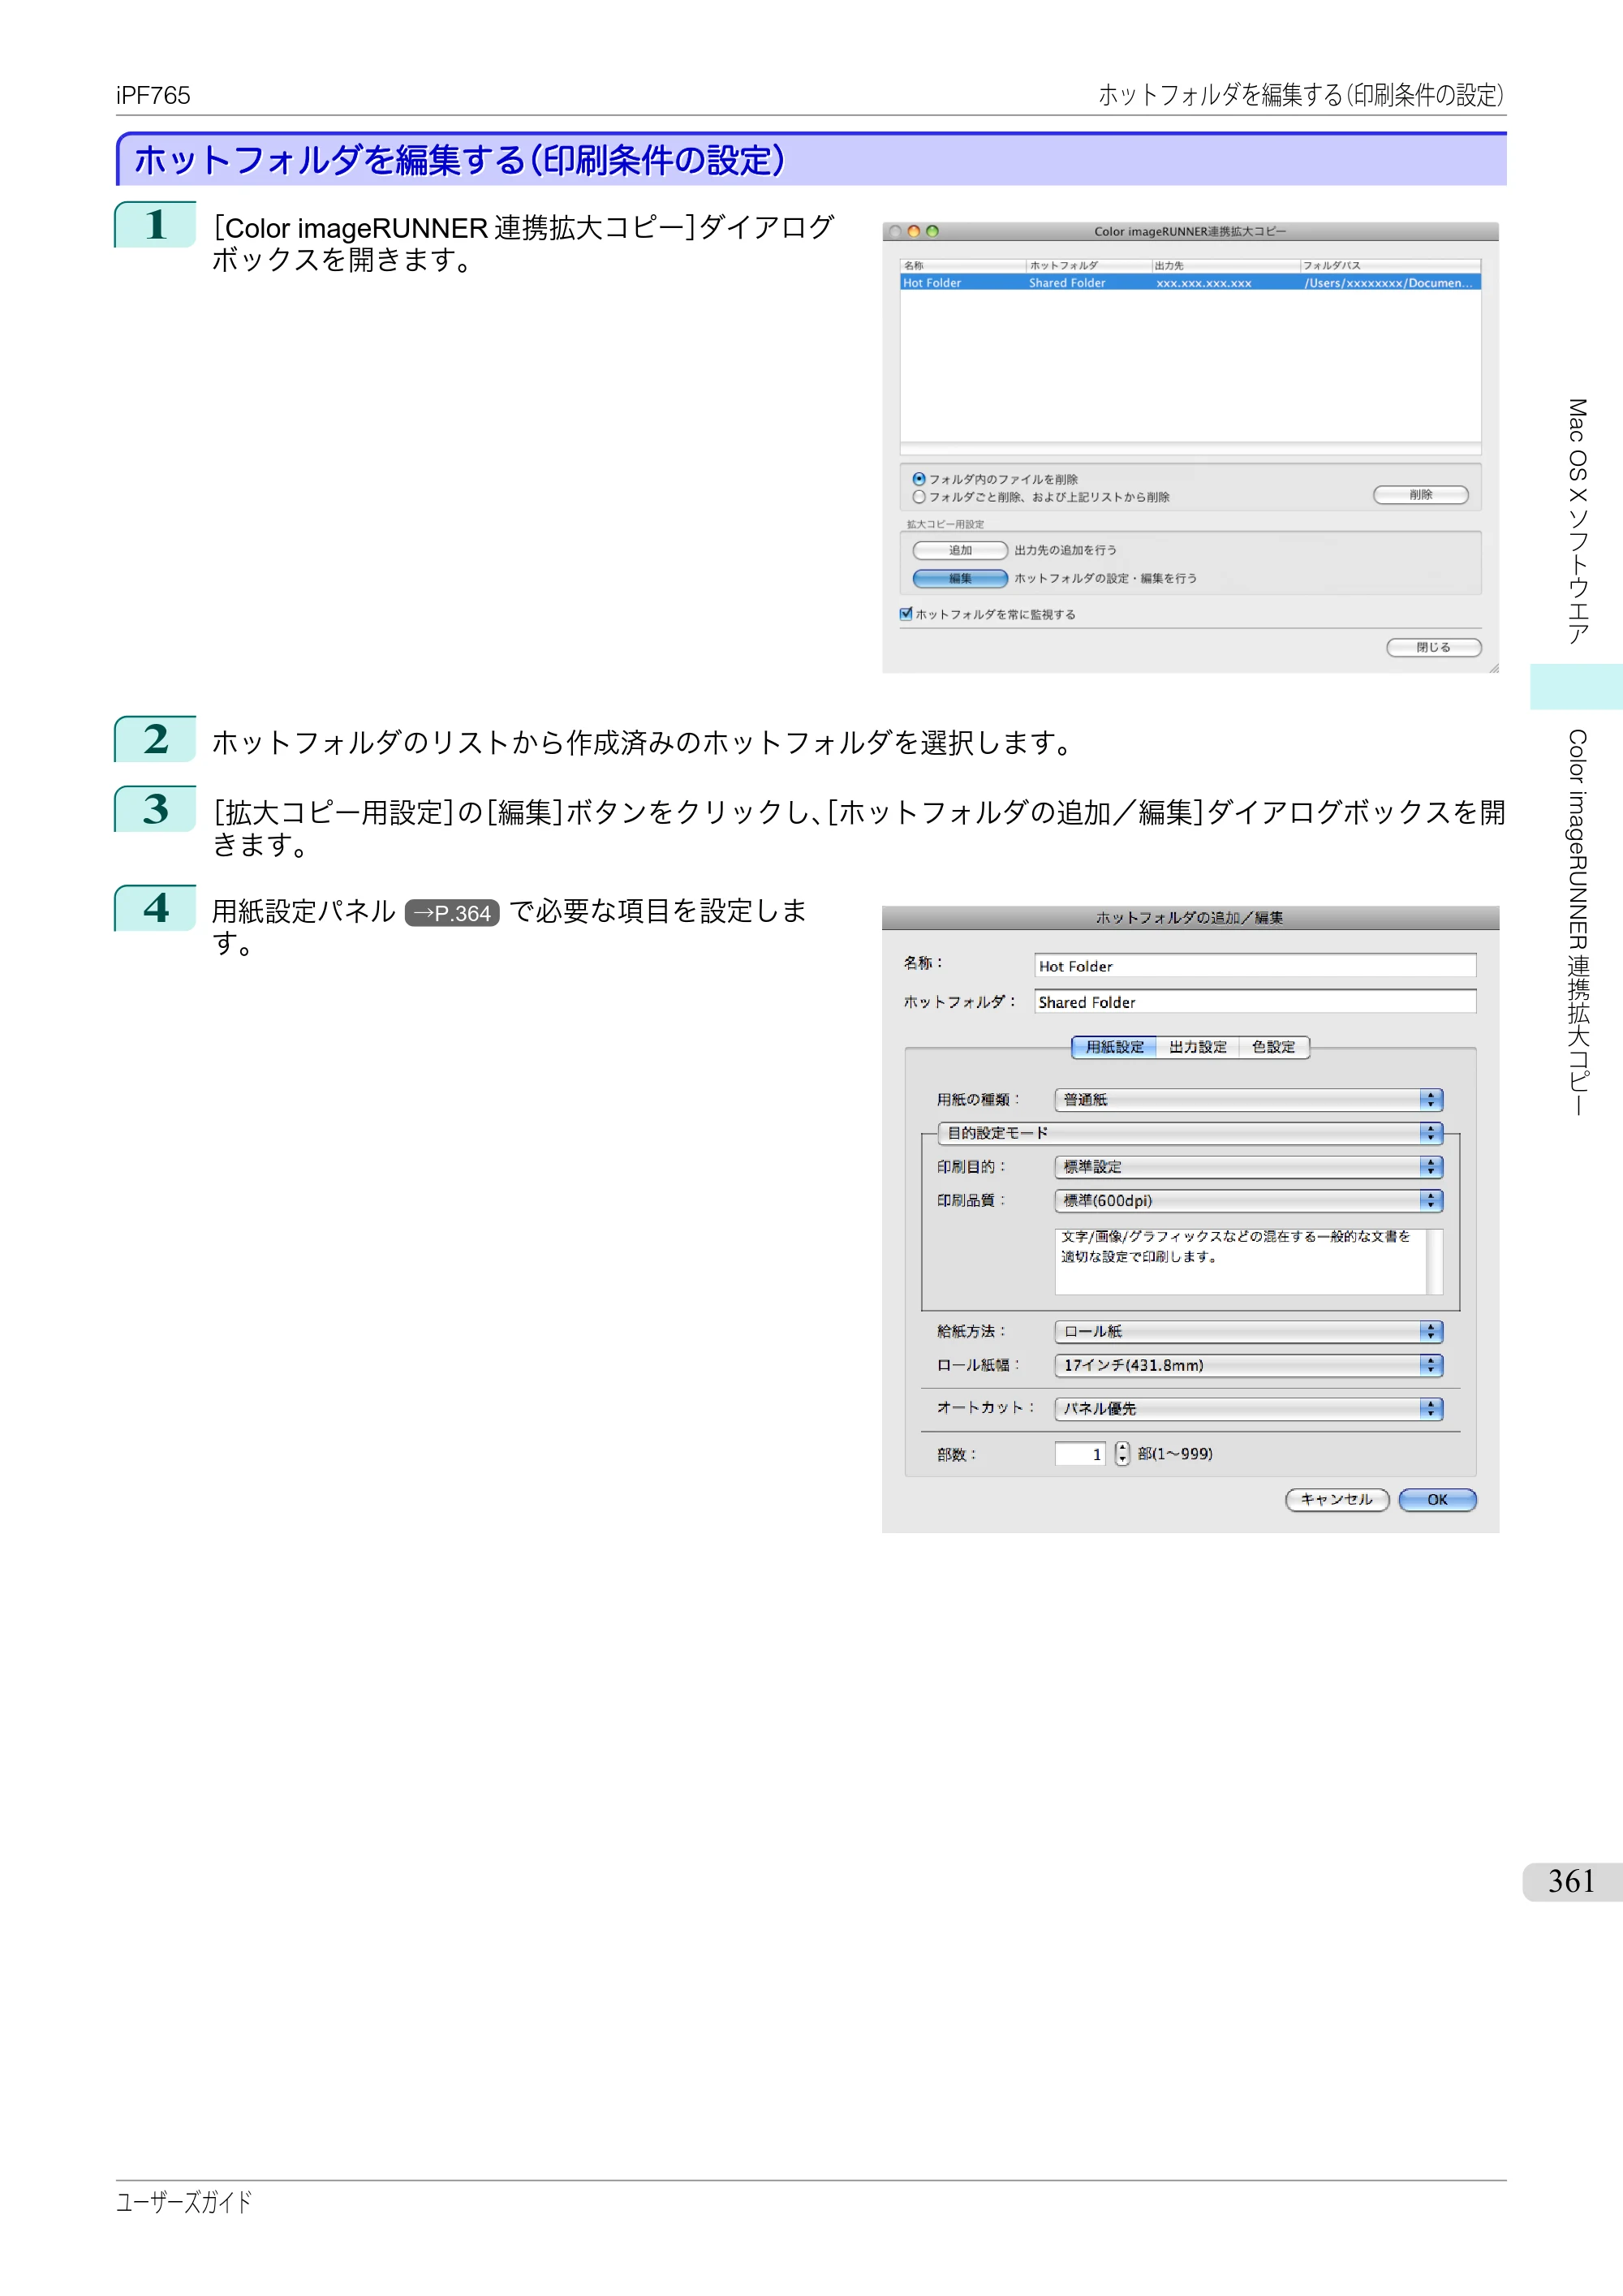
Task: Click the フォルダパス column header
Action: tap(1390, 265)
